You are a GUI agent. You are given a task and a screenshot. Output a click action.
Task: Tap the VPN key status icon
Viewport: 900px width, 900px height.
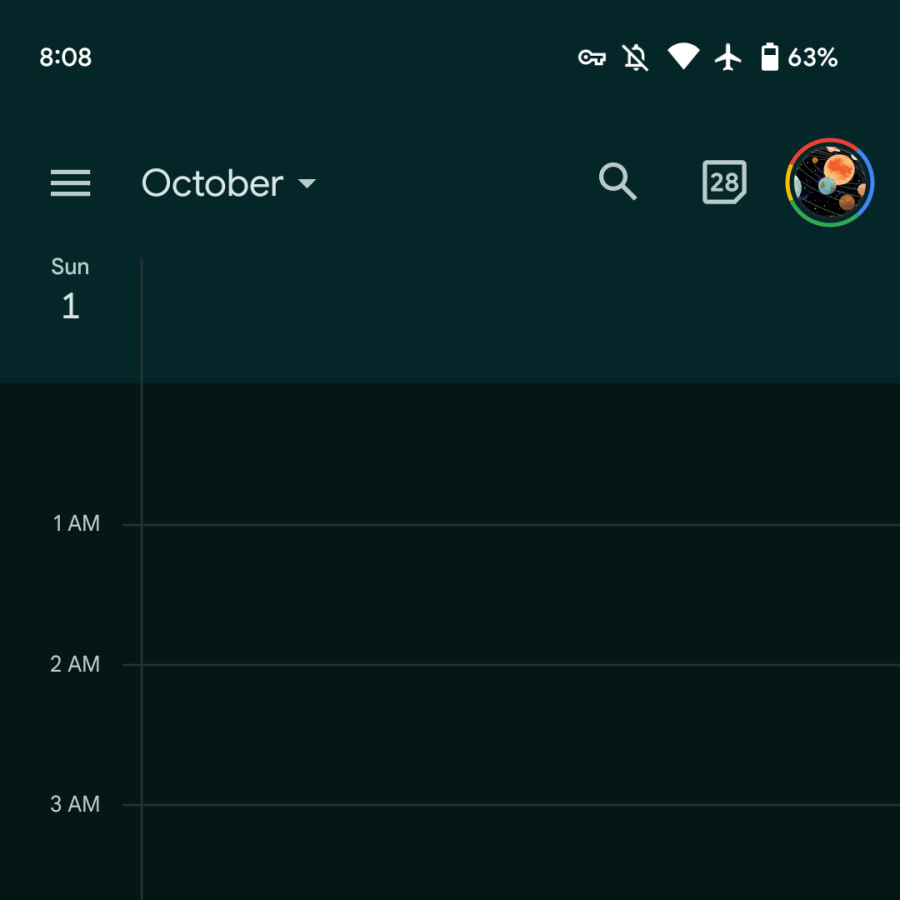click(x=592, y=57)
